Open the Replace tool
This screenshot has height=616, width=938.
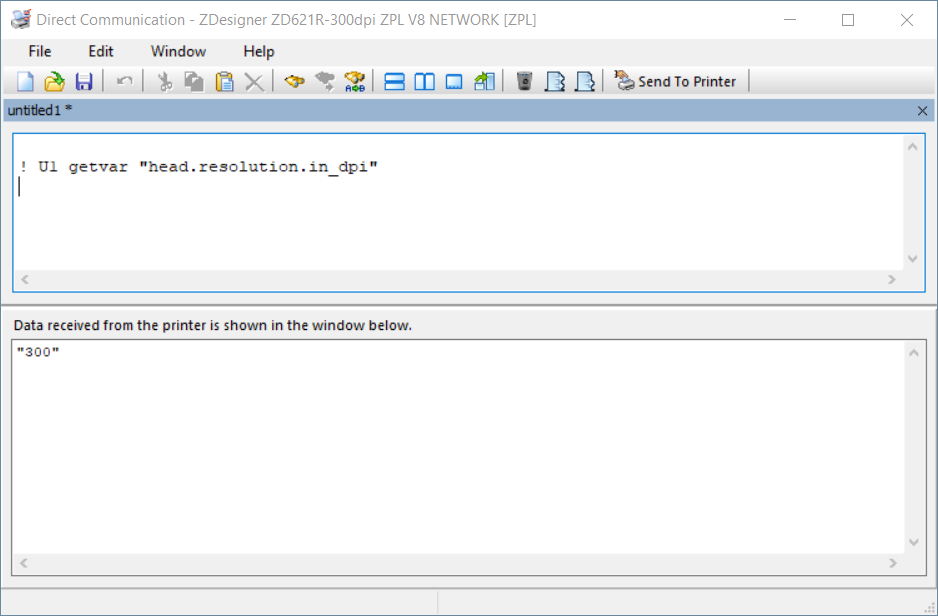click(x=352, y=81)
